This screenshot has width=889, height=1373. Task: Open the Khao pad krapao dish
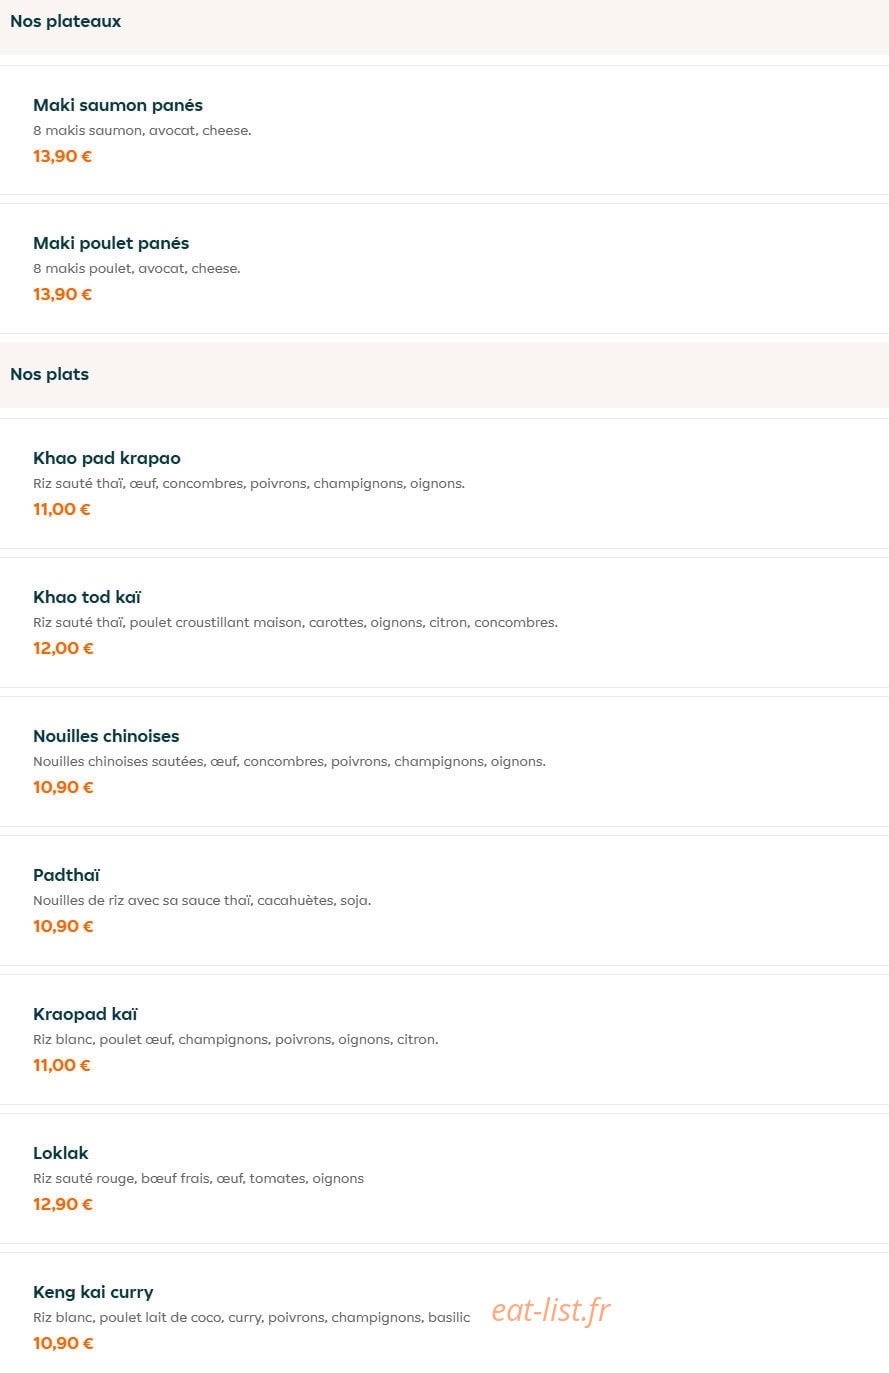click(444, 483)
